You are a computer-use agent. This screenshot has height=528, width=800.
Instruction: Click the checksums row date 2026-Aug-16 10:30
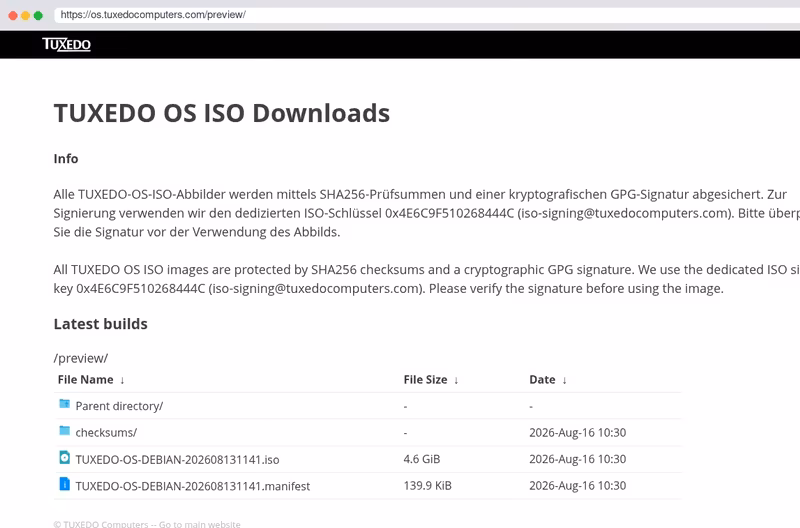[578, 433]
